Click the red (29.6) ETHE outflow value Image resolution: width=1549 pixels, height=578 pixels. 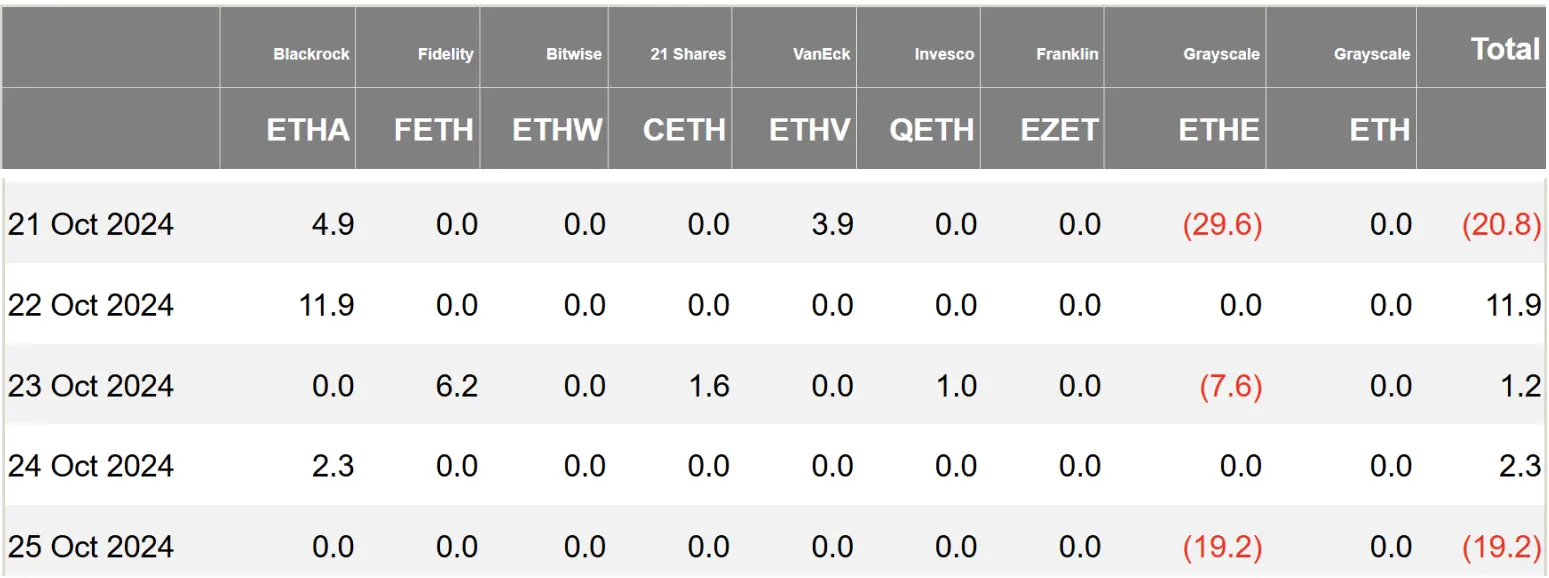click(x=1222, y=224)
